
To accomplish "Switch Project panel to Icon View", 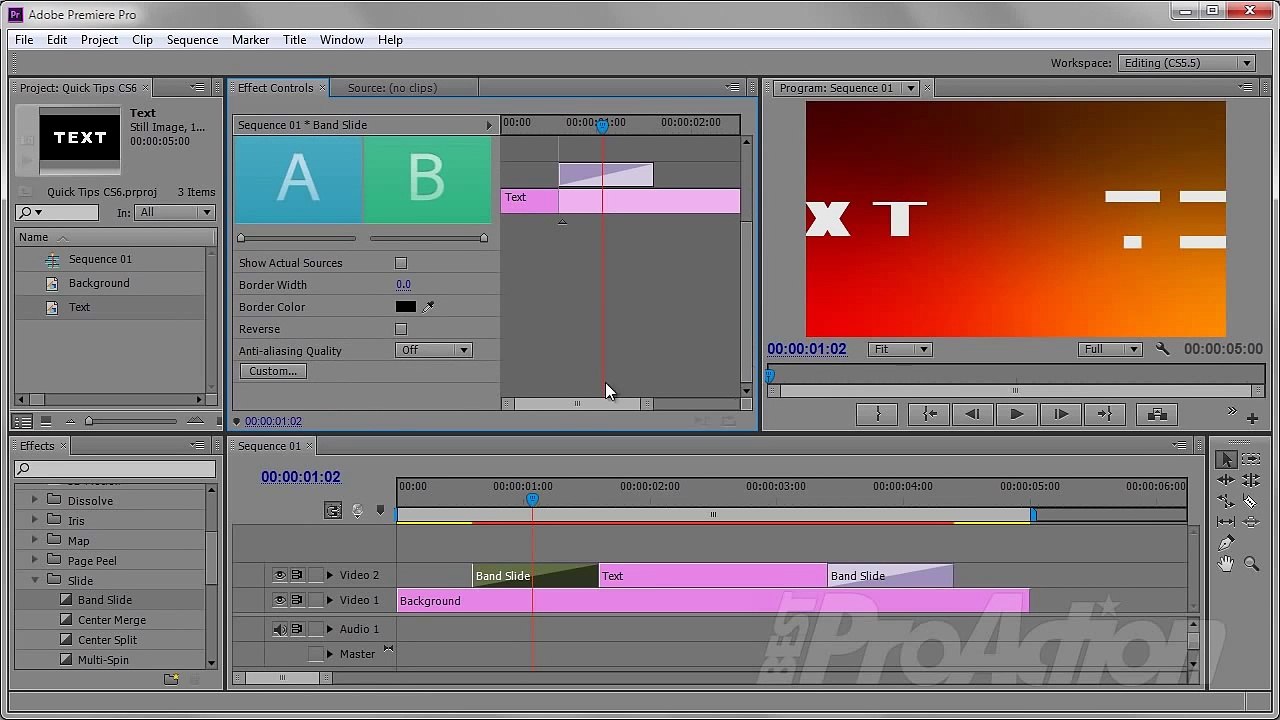I will tap(44, 421).
